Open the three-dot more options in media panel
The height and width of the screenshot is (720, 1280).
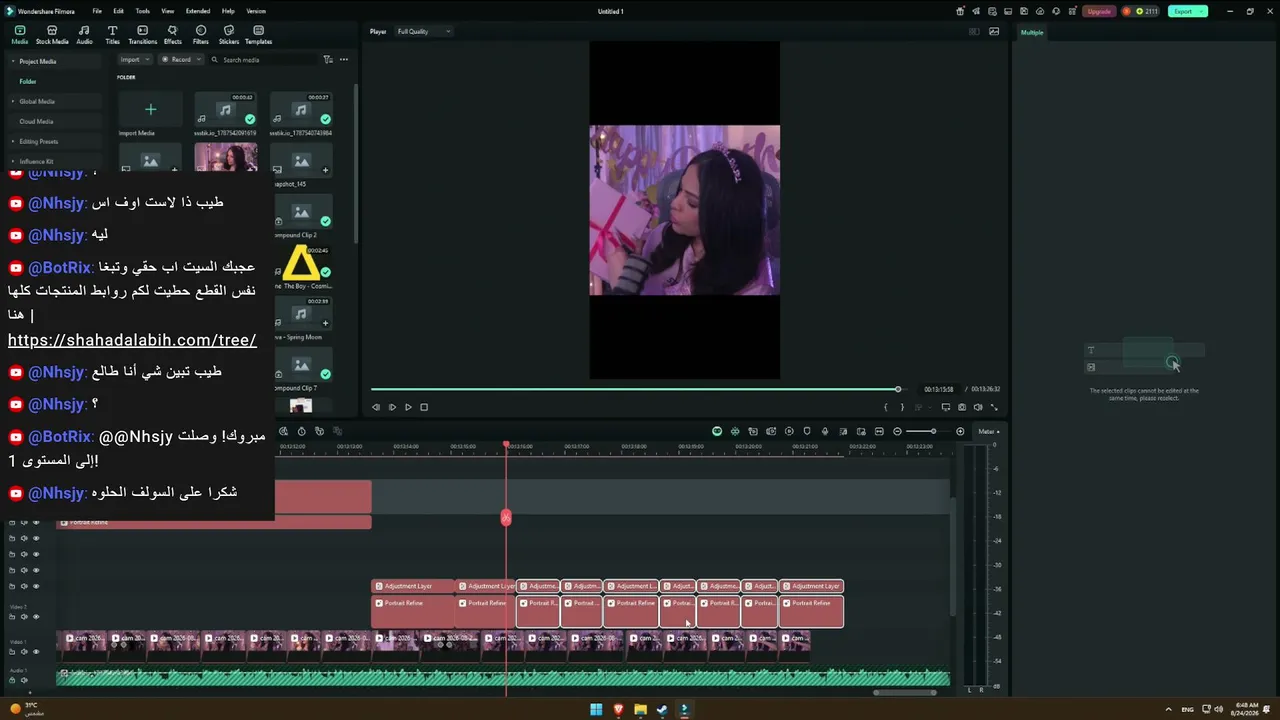(x=344, y=60)
